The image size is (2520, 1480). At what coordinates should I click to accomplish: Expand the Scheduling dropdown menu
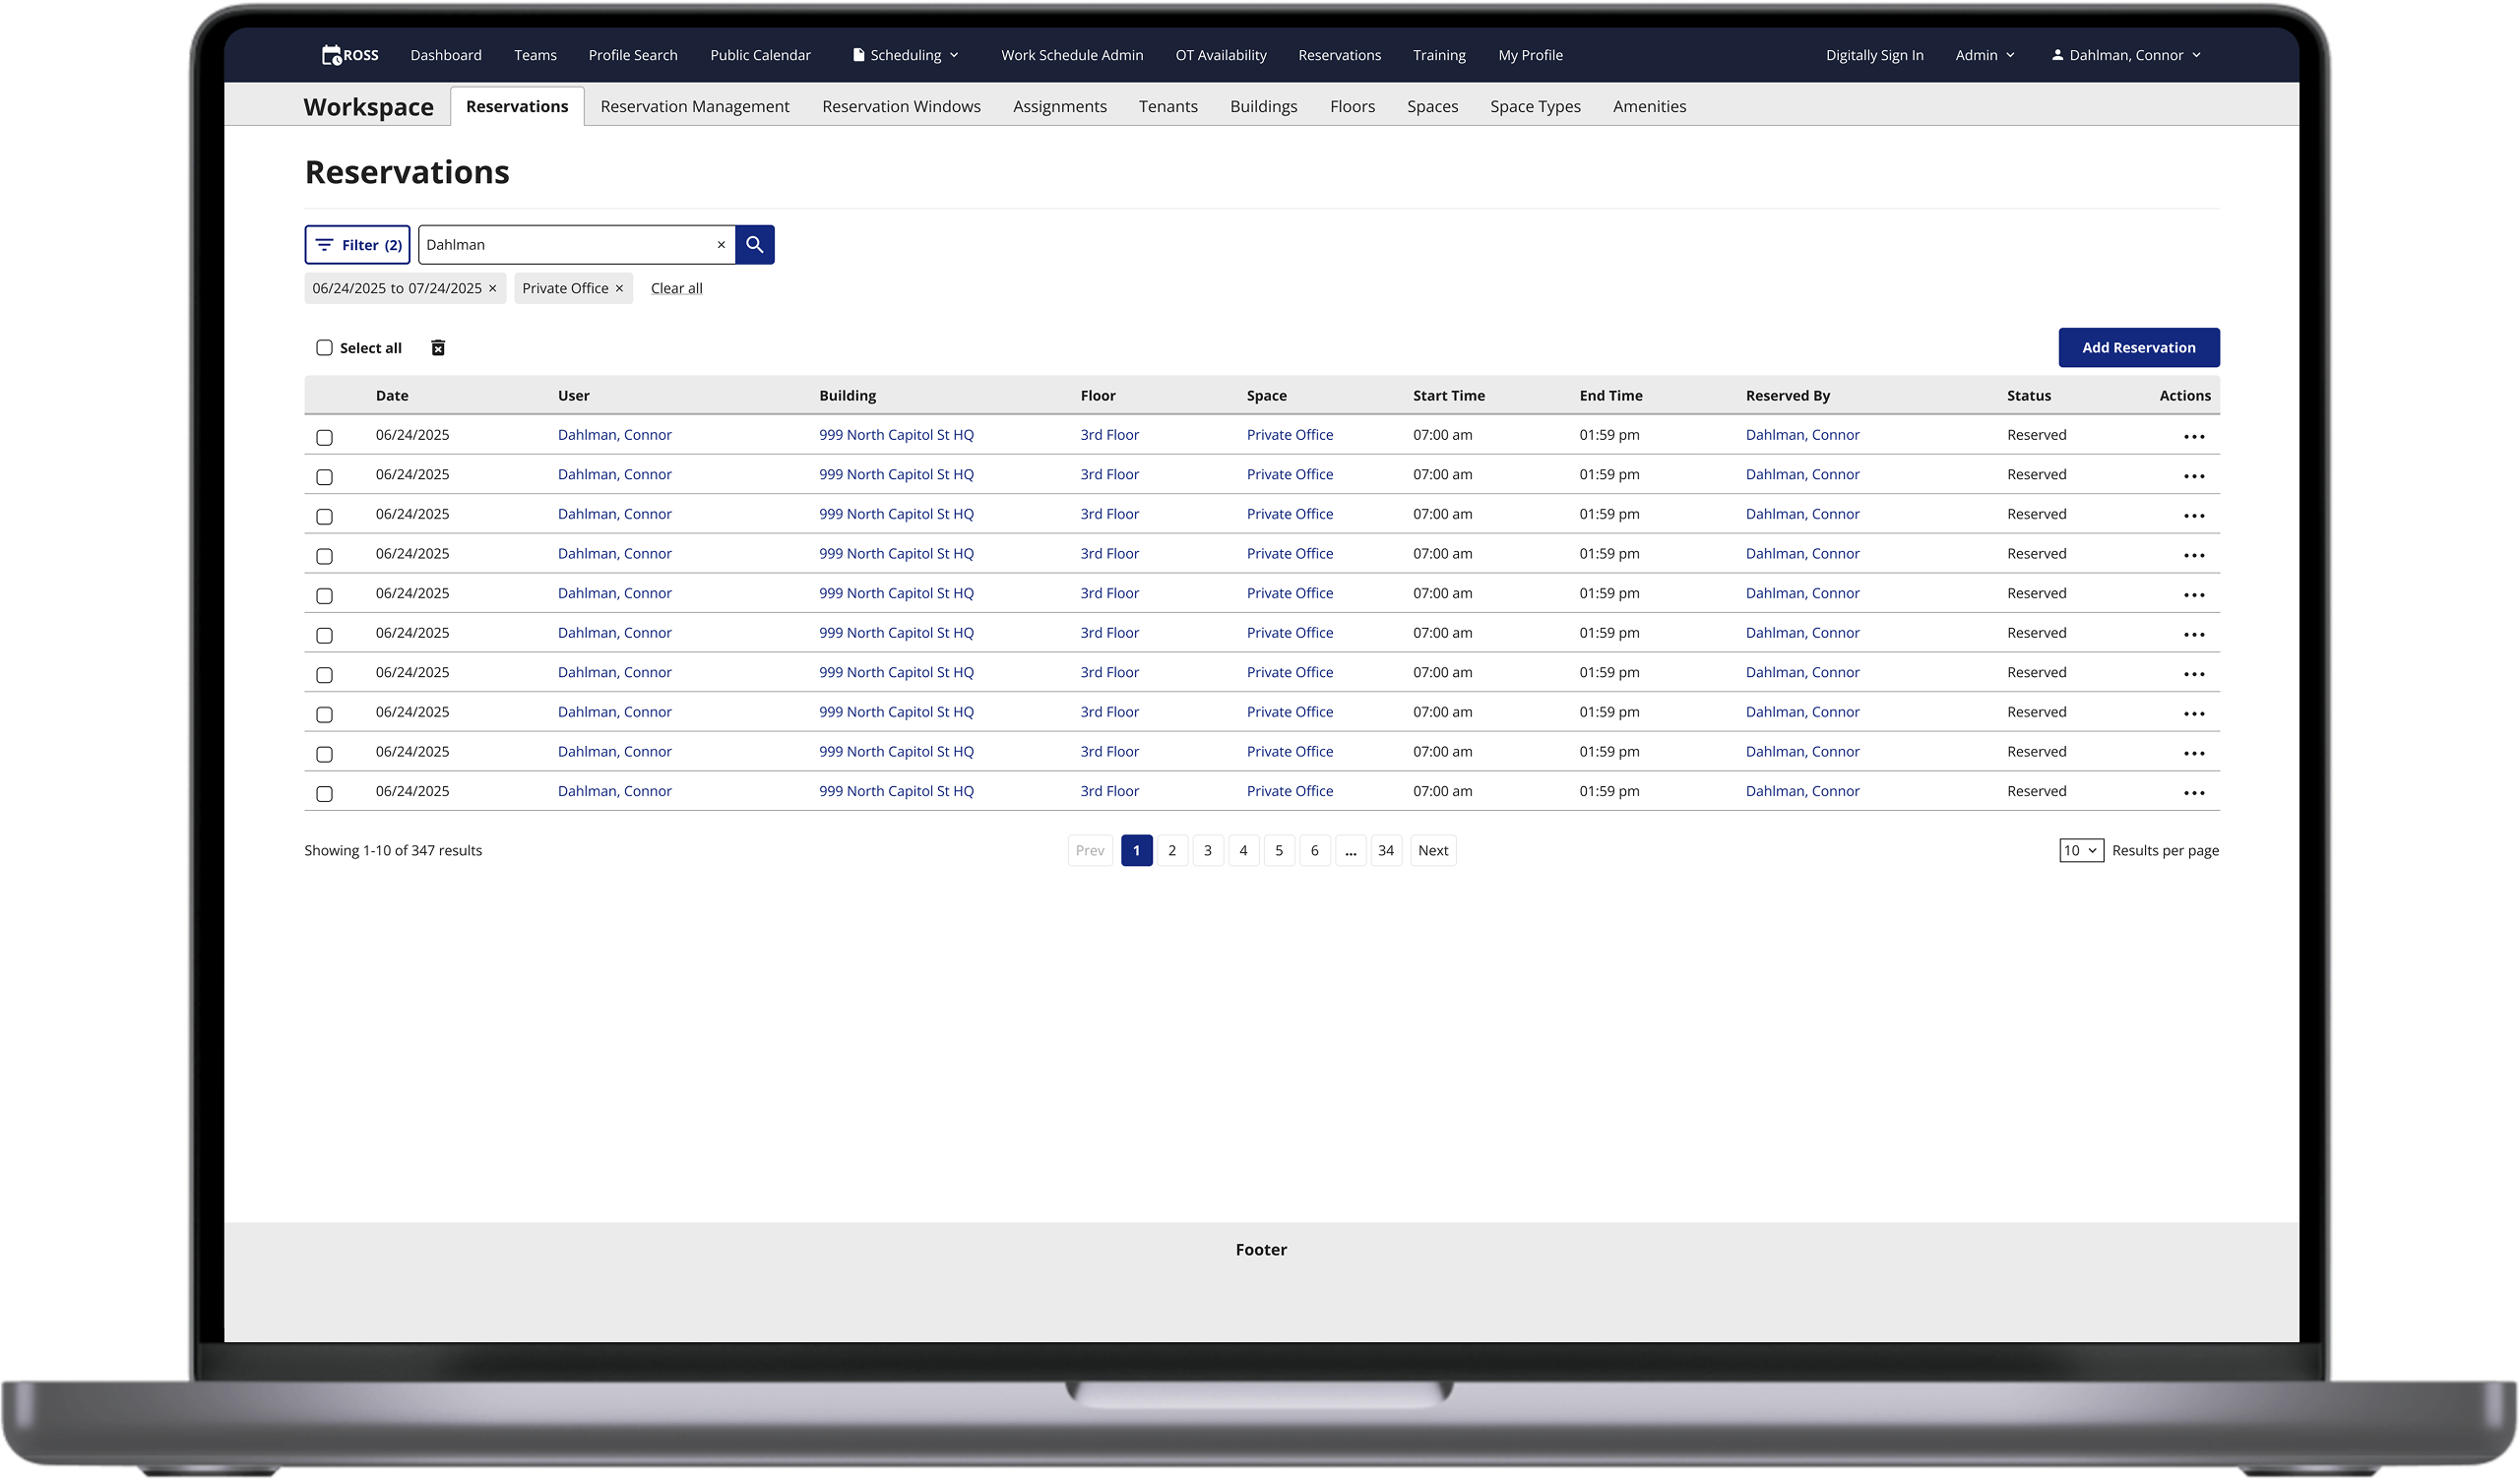pyautogui.click(x=905, y=55)
